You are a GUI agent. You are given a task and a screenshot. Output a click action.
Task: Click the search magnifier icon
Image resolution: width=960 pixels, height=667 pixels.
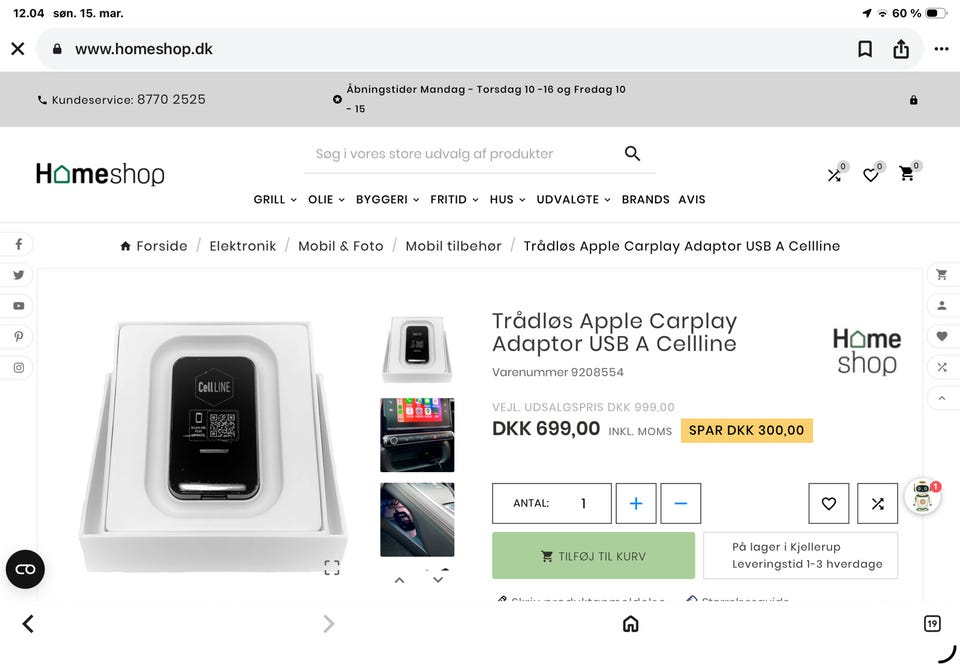click(632, 153)
